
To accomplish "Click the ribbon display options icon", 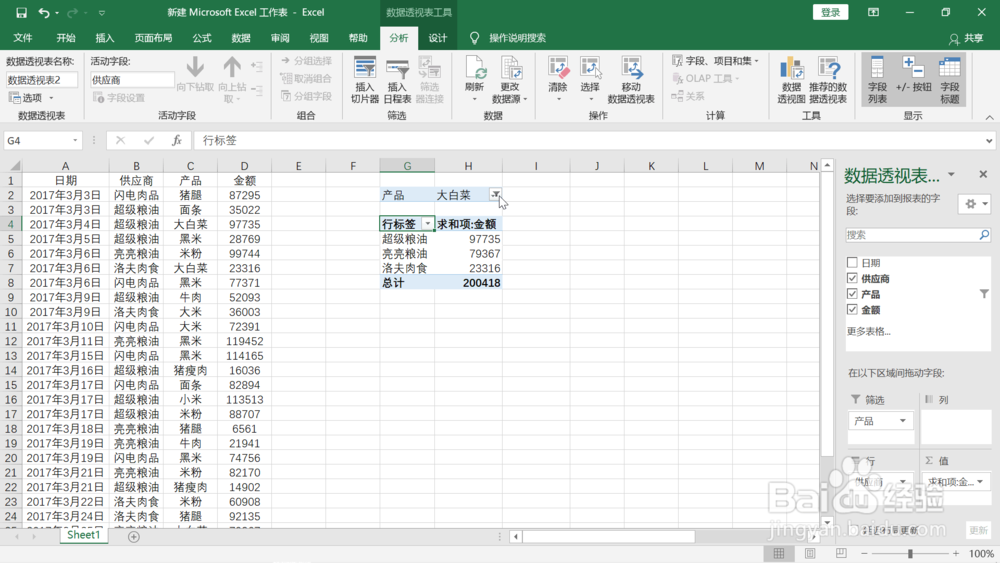I will click(x=873, y=12).
